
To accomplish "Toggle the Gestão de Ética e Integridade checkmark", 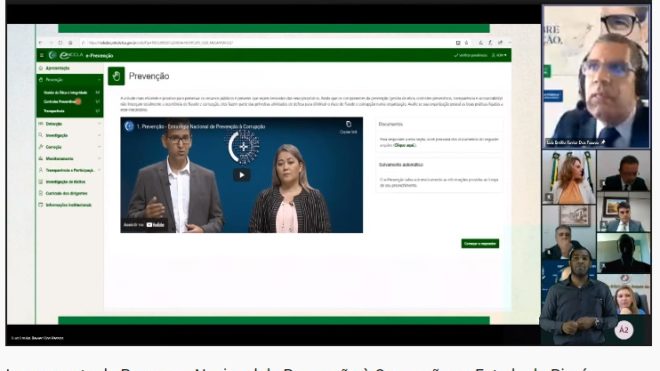I will click(x=98, y=93).
